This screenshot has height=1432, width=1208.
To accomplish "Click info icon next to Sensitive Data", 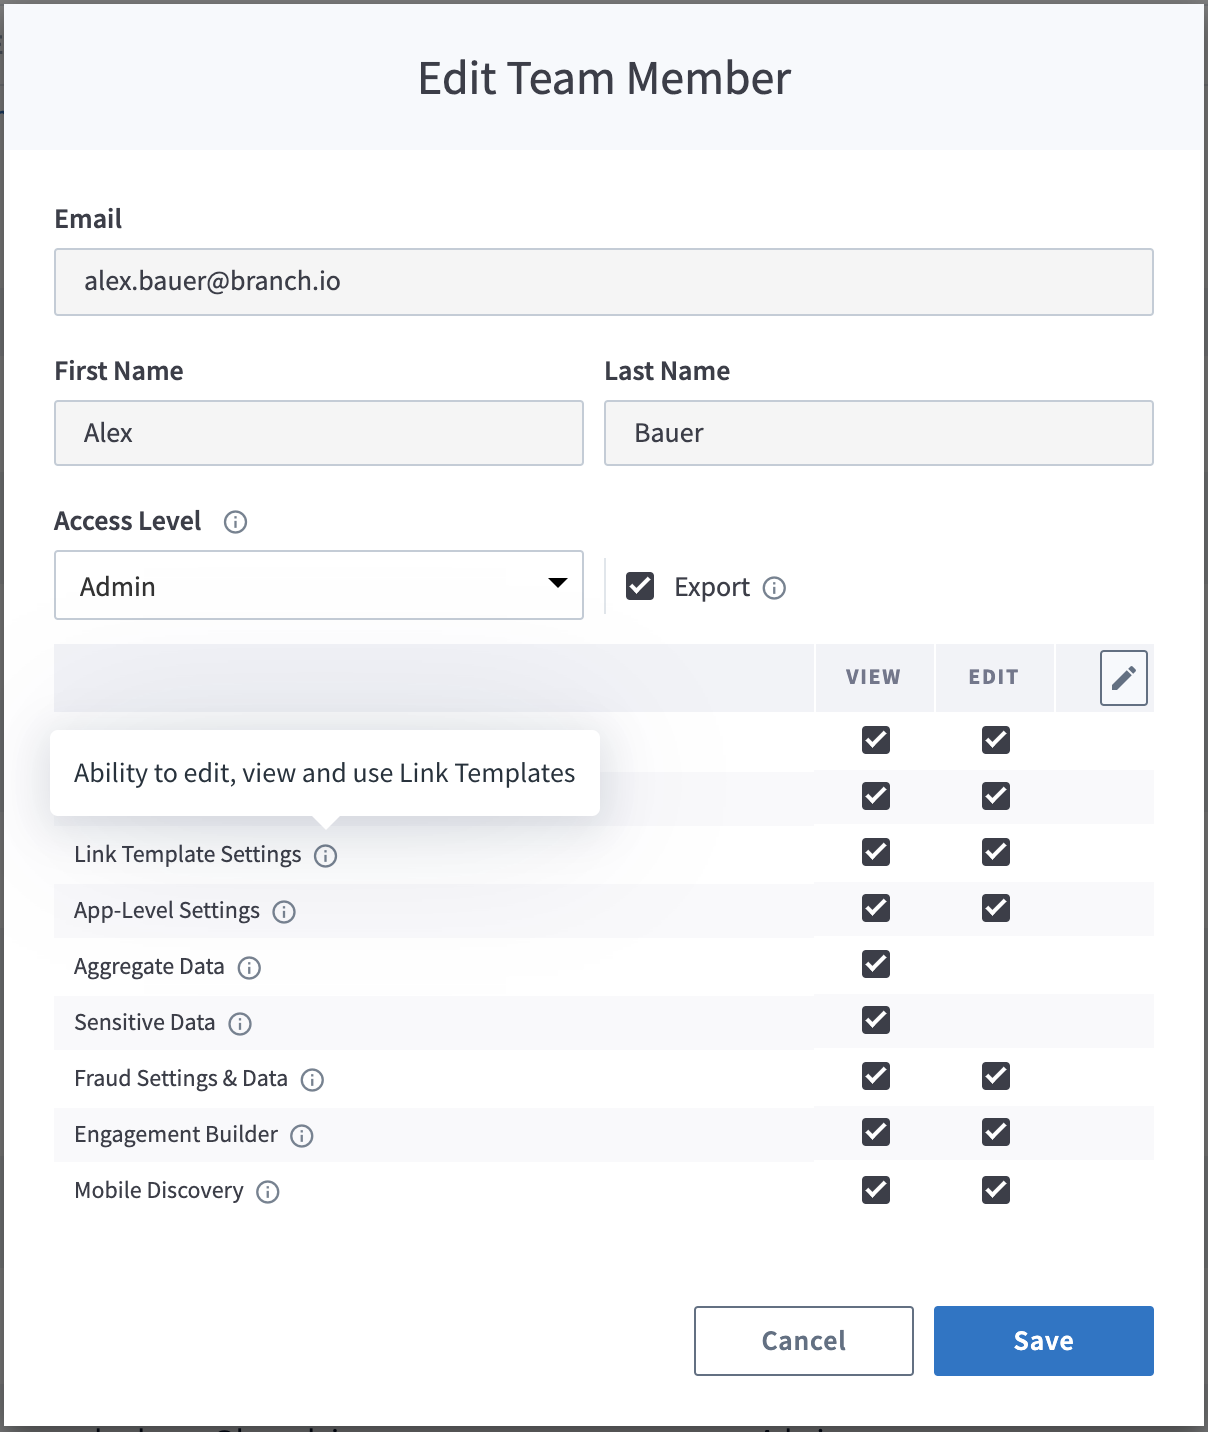I will tap(240, 1024).
